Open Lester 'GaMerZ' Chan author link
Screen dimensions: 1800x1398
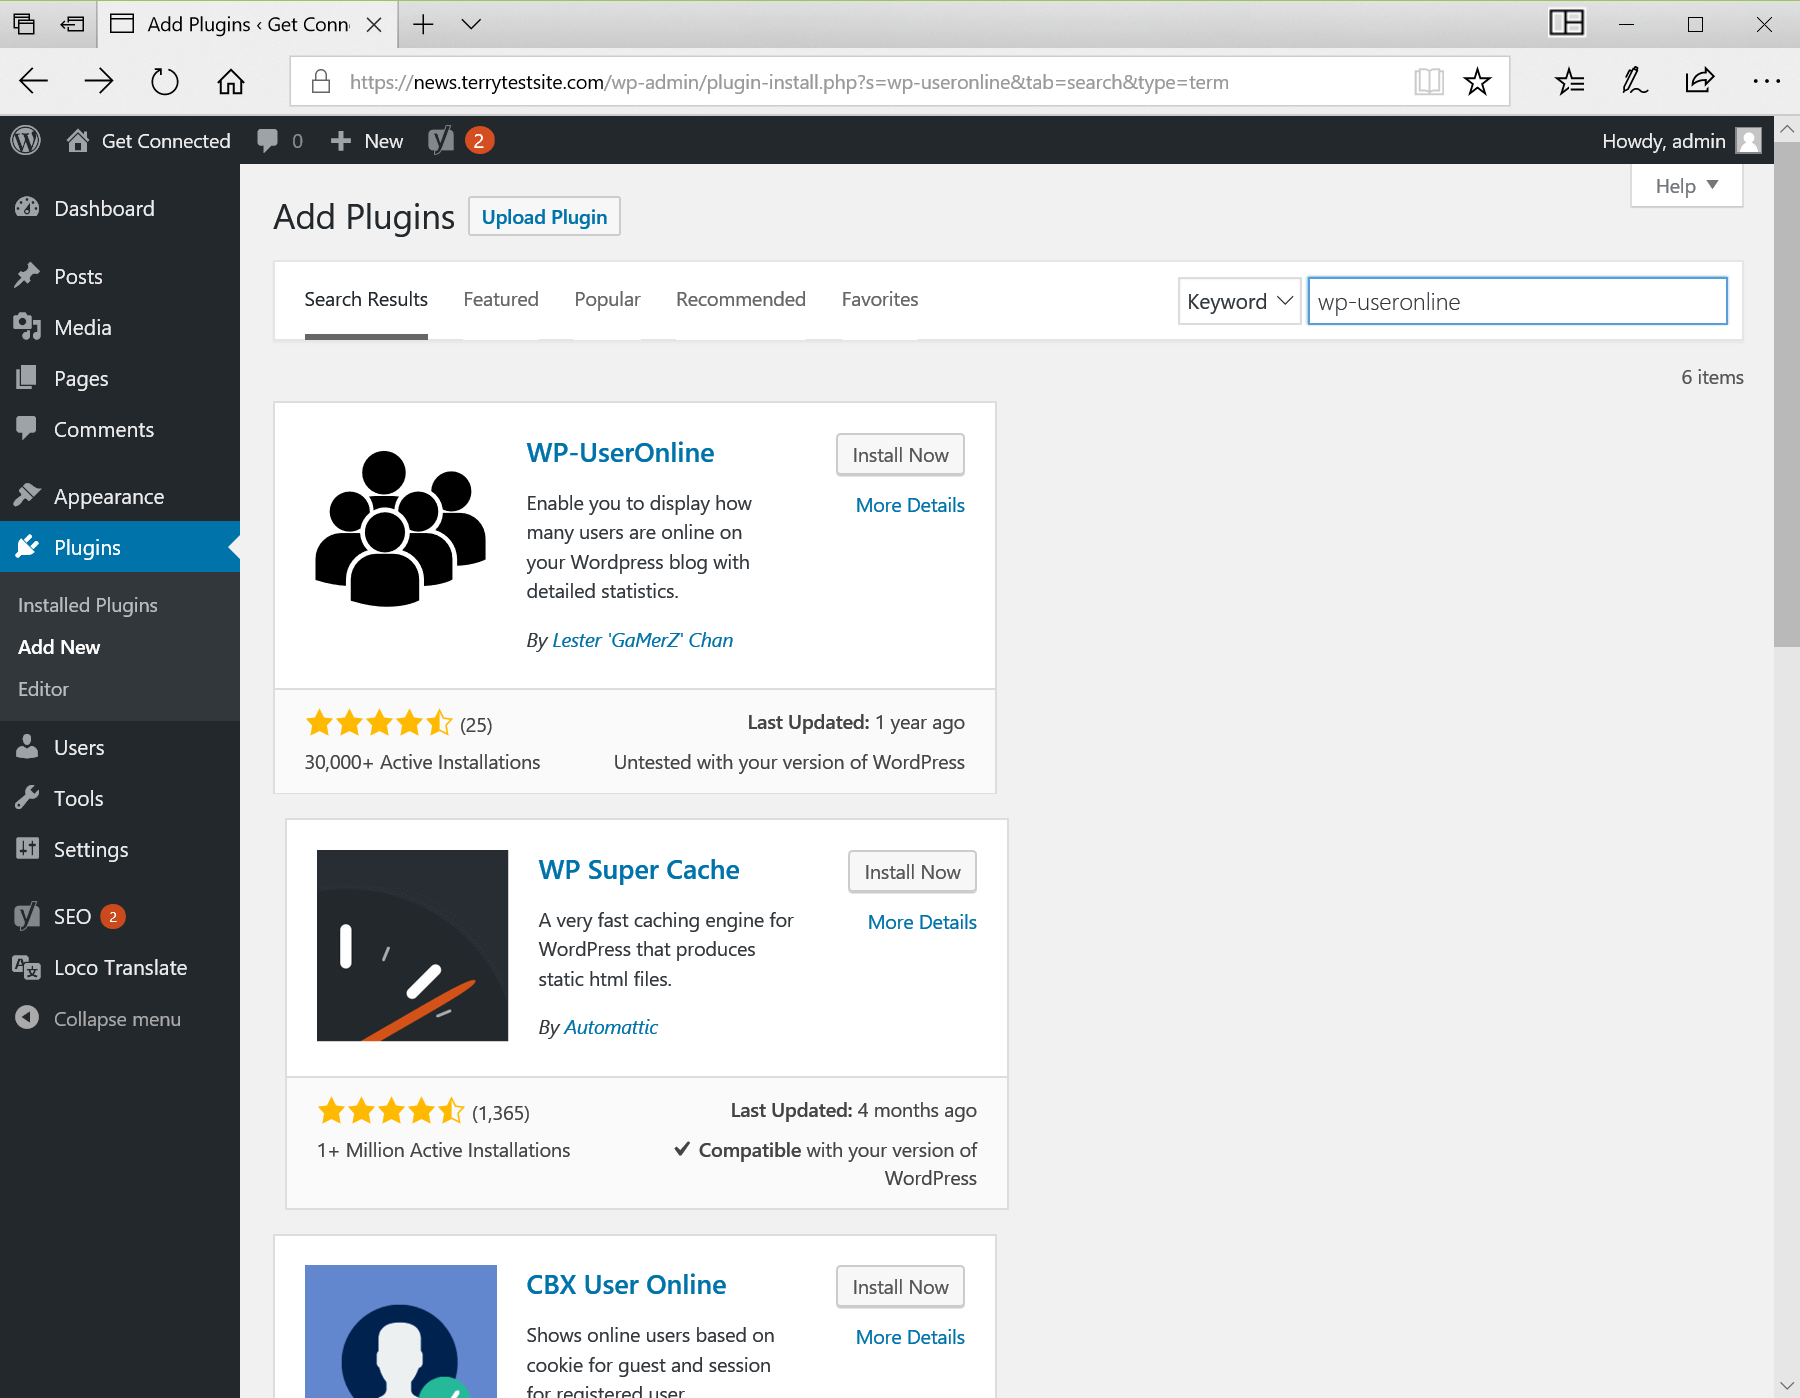(x=643, y=640)
